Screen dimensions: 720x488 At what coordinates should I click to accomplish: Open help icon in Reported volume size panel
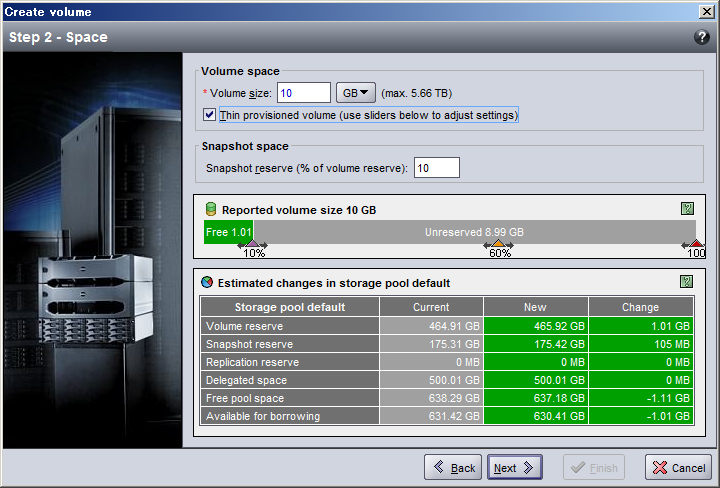(687, 209)
